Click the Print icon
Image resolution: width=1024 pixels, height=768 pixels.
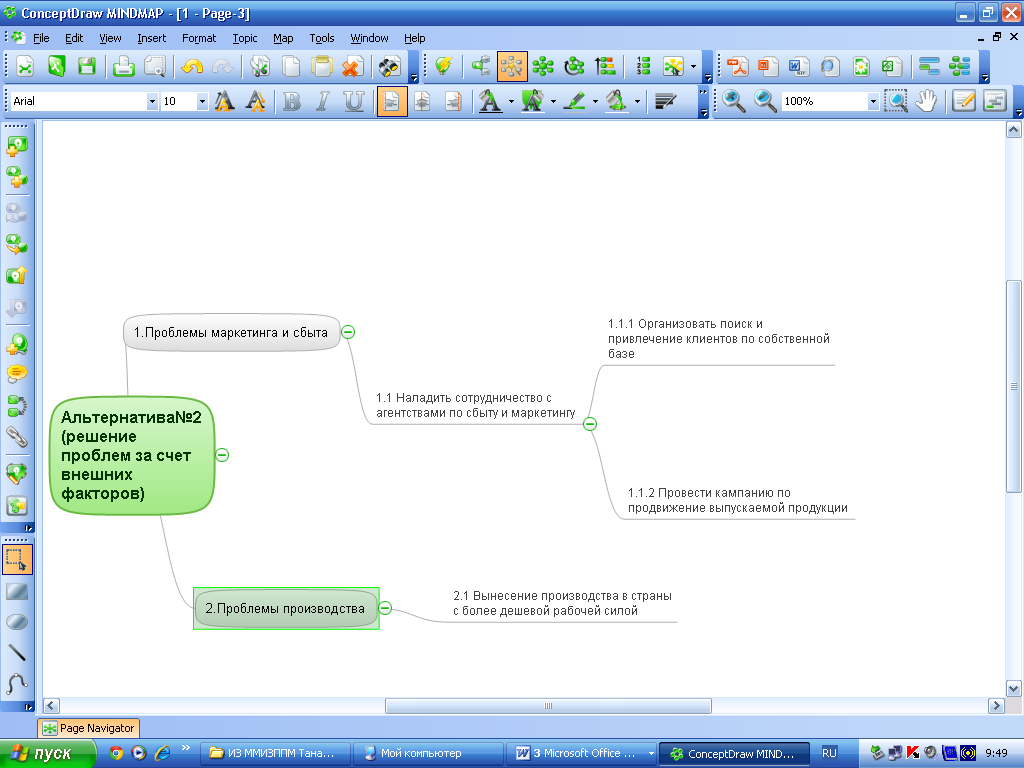click(123, 67)
